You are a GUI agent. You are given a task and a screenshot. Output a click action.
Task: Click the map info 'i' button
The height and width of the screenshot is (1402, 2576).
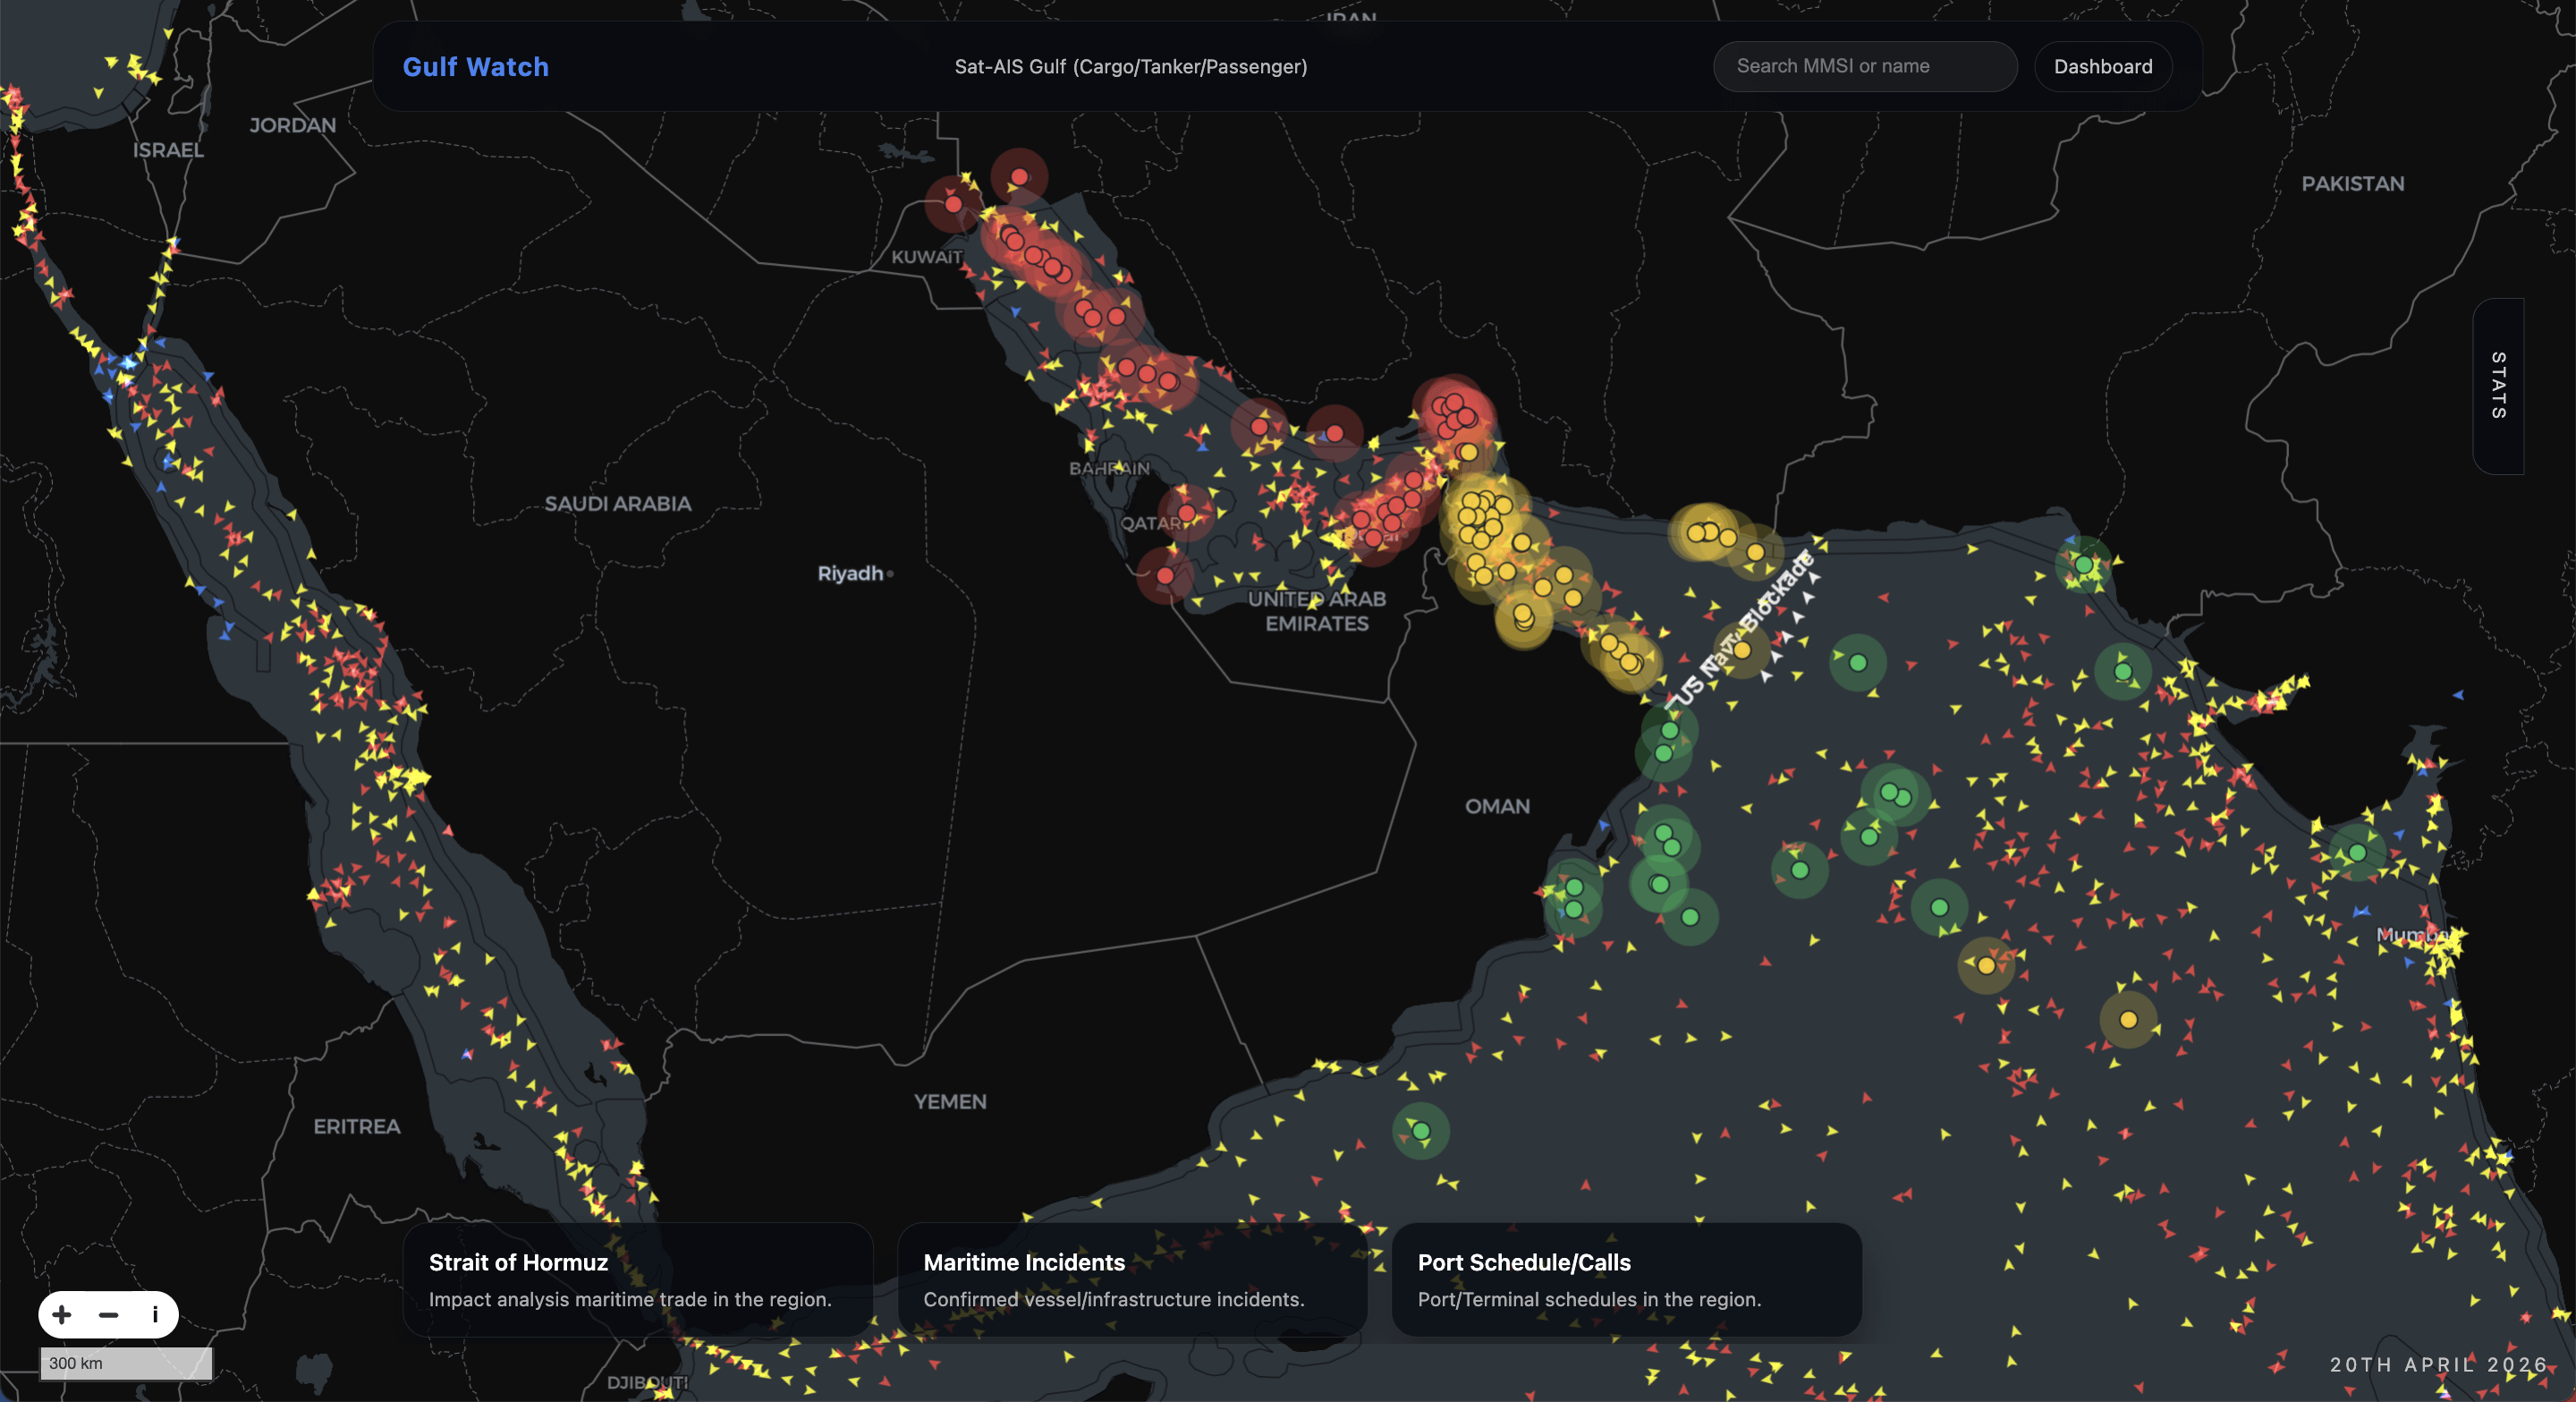155,1314
